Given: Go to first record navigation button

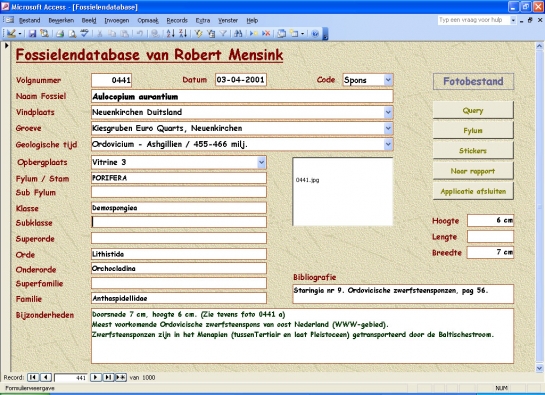Looking at the screenshot, I should coord(33,377).
